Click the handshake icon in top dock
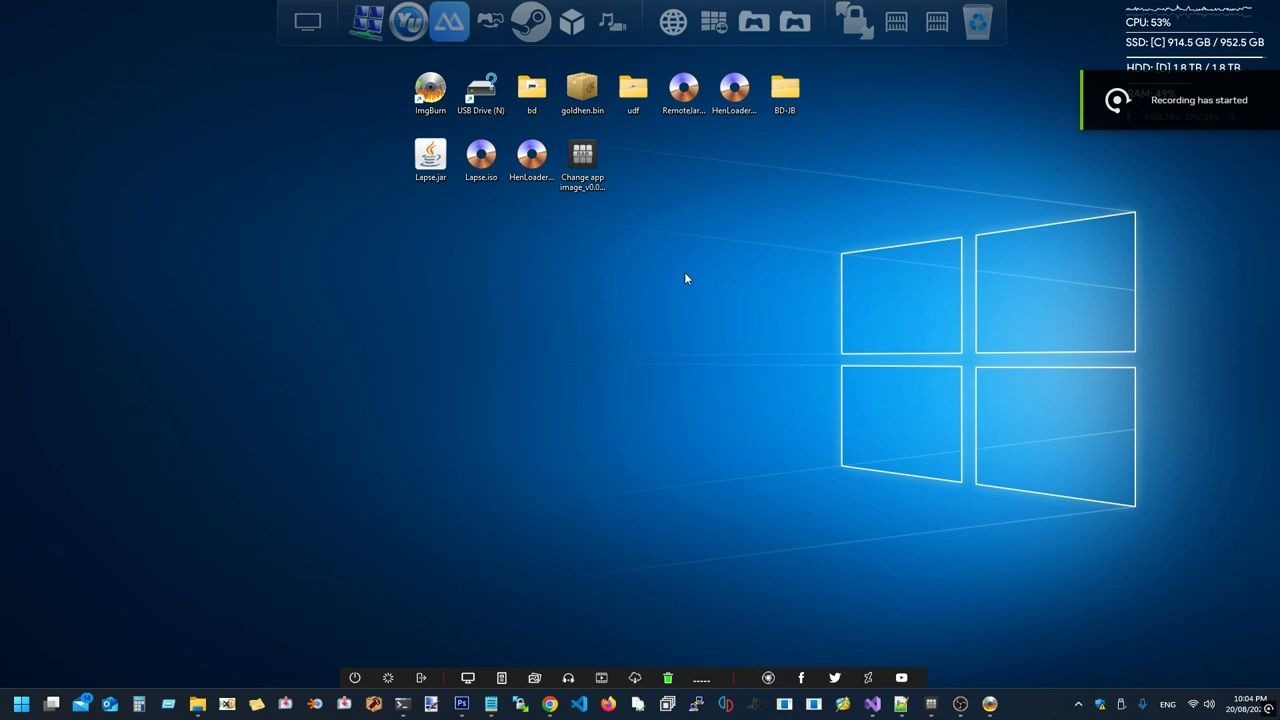Viewport: 1280px width, 720px height. 490,20
